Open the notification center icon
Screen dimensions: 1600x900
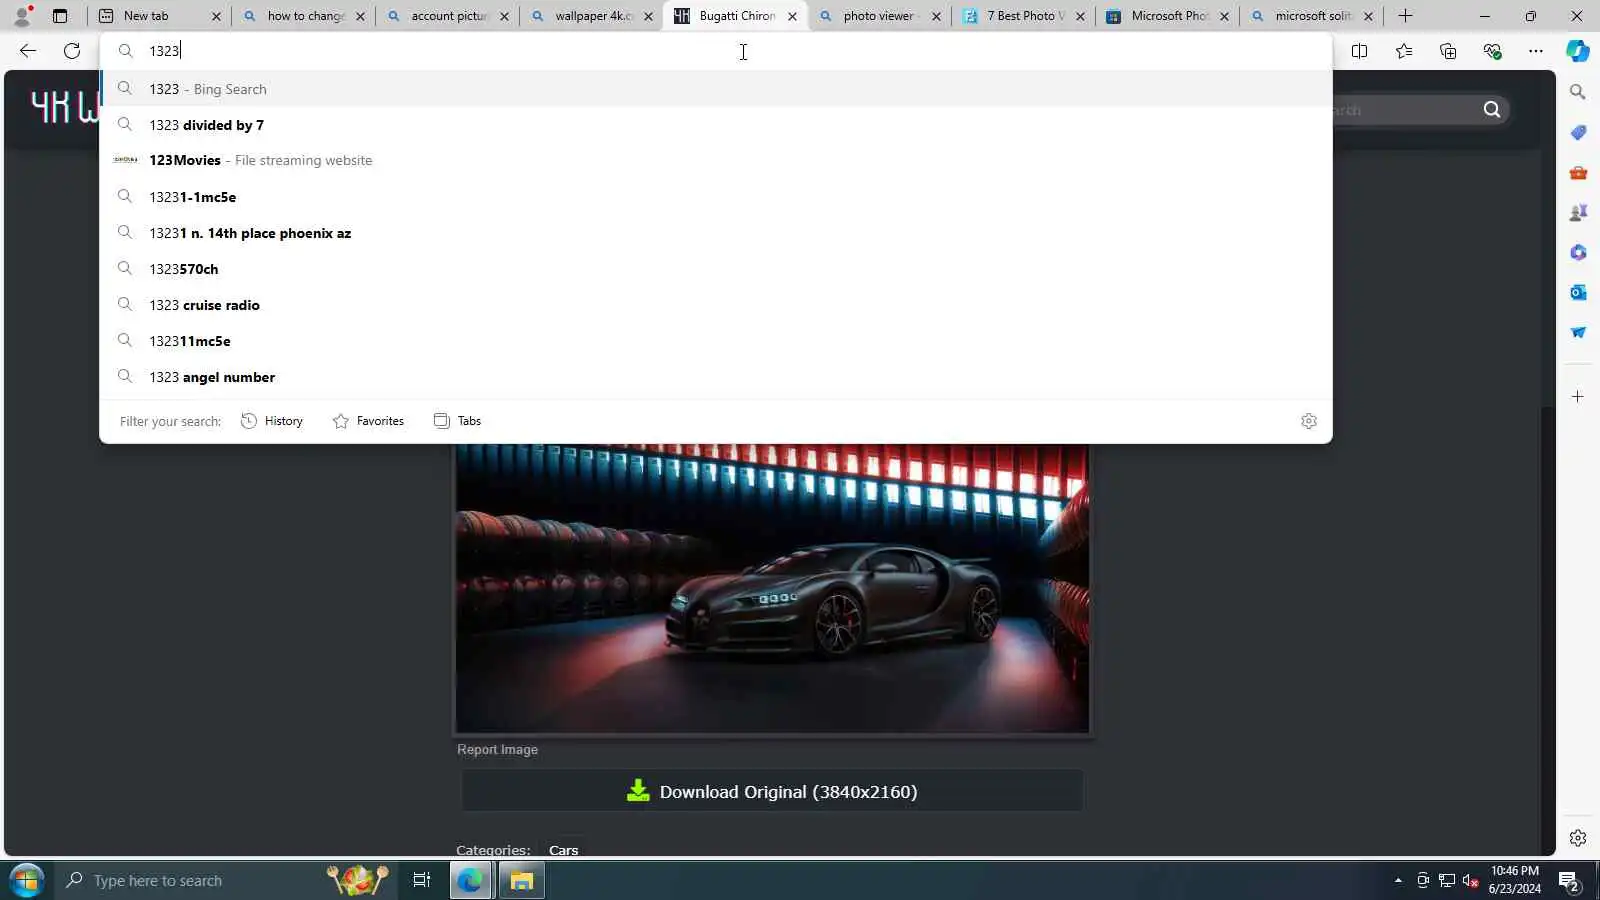point(1568,881)
